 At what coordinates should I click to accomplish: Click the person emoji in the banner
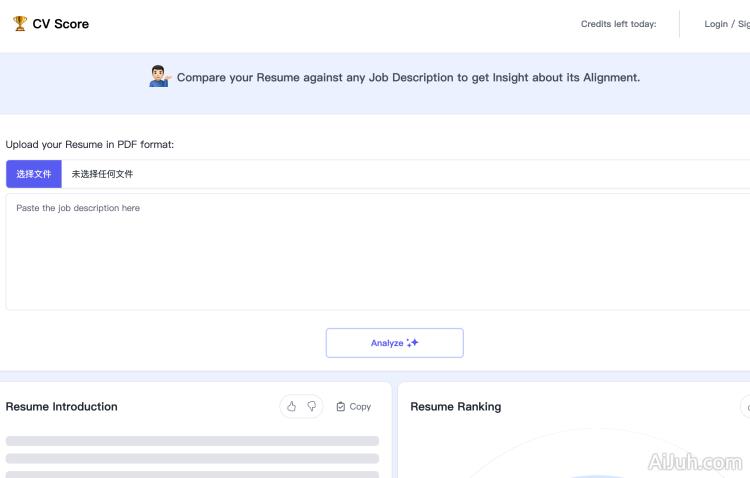(x=160, y=77)
